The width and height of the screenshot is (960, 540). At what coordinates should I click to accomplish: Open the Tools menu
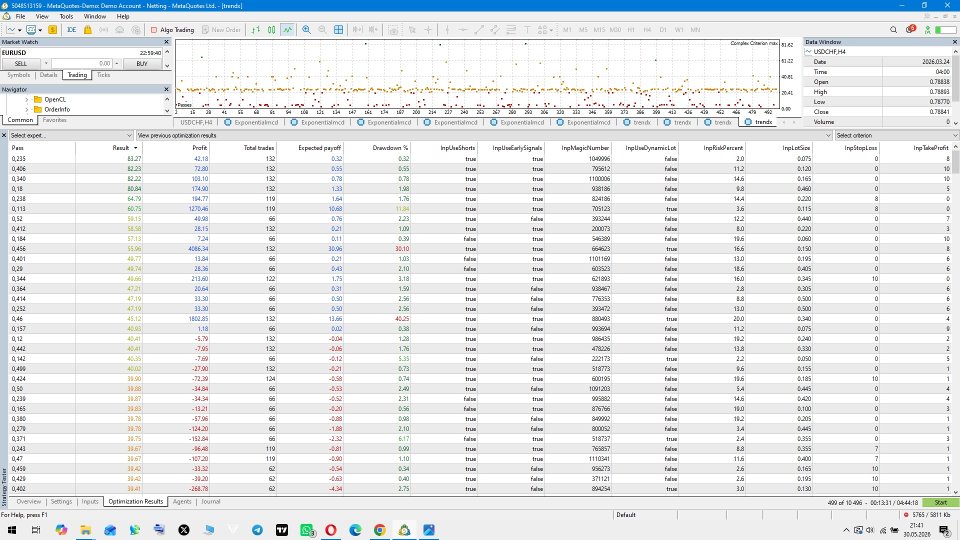pos(66,17)
